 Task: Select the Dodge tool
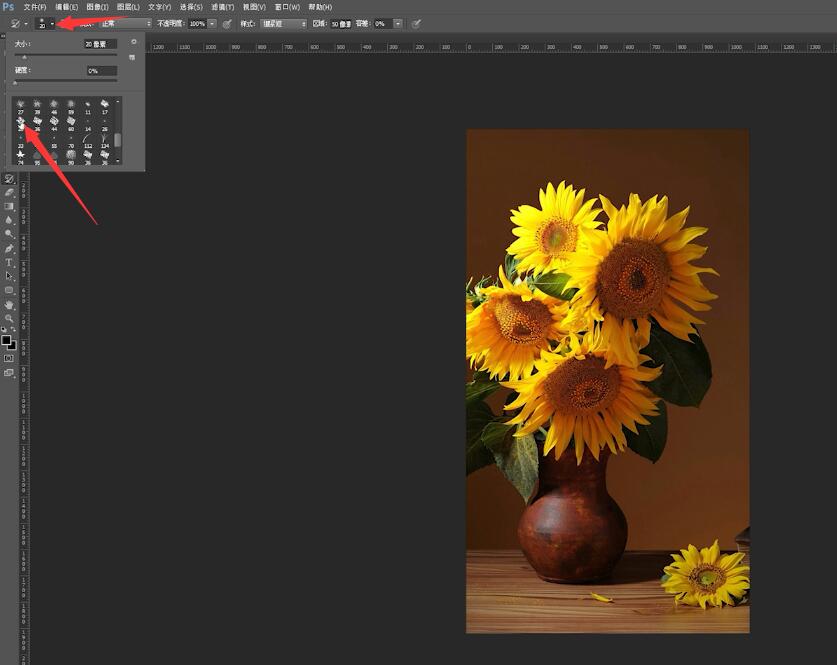9,234
